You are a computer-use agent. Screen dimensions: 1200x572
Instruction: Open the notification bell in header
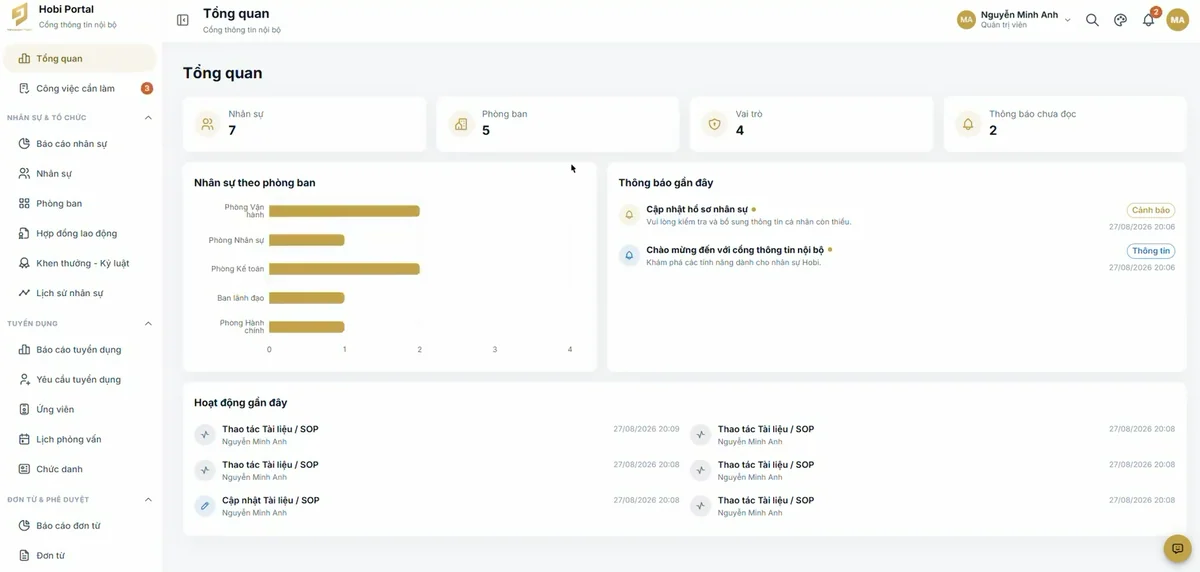(1148, 20)
